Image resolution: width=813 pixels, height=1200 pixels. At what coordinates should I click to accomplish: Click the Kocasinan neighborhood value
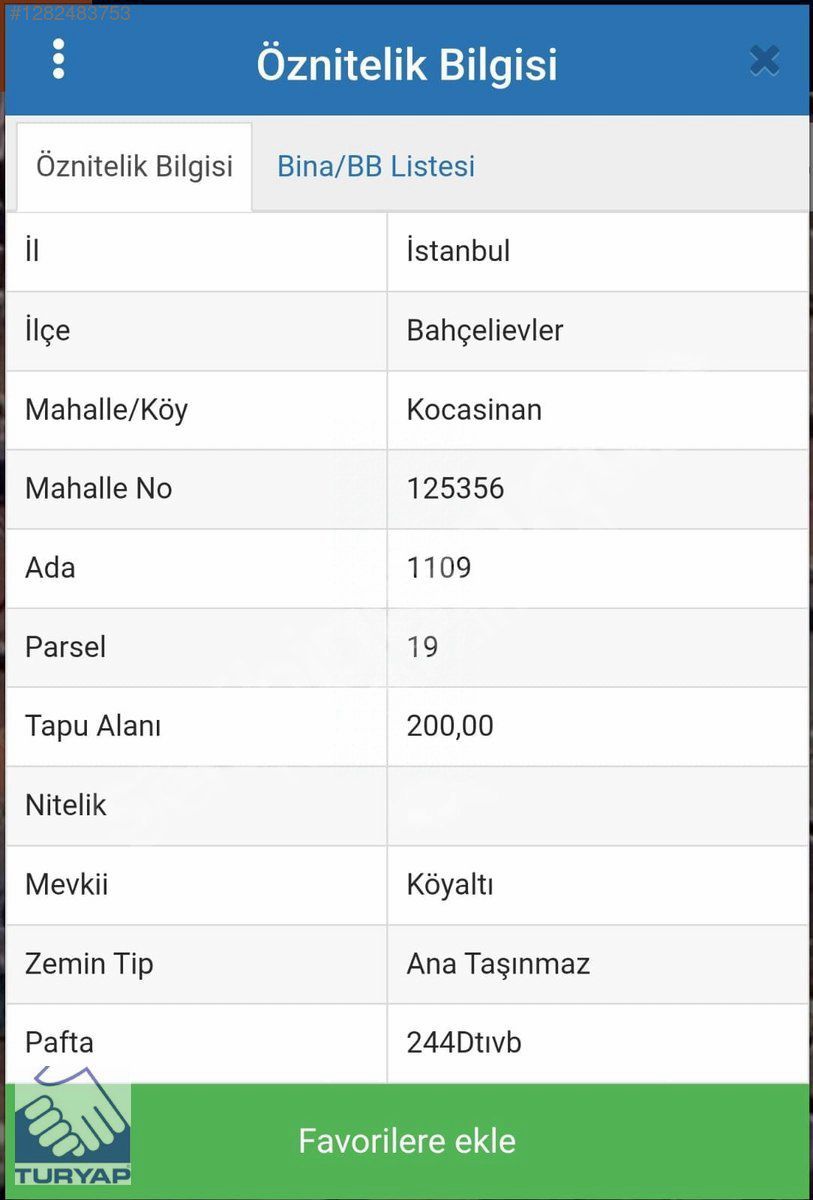[x=474, y=409]
